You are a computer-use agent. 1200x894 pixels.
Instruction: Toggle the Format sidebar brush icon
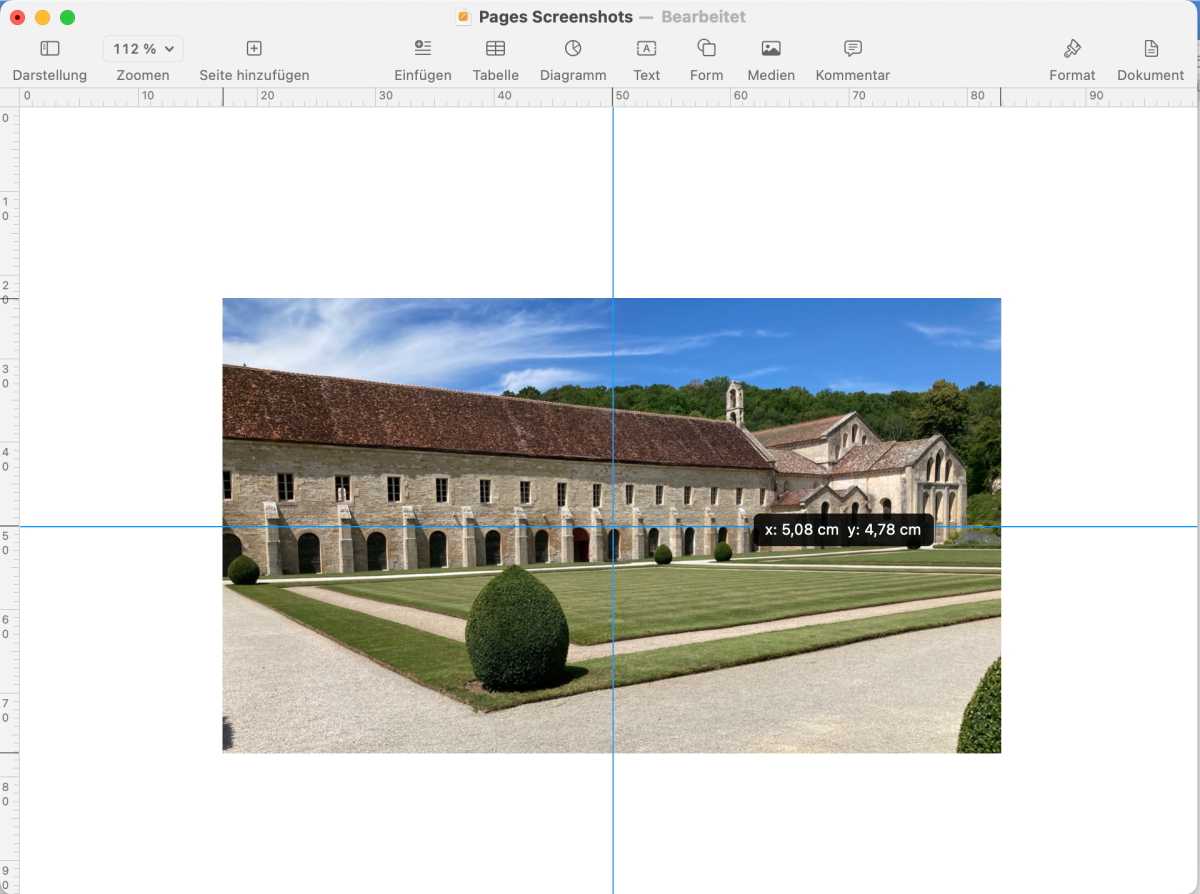click(1072, 48)
